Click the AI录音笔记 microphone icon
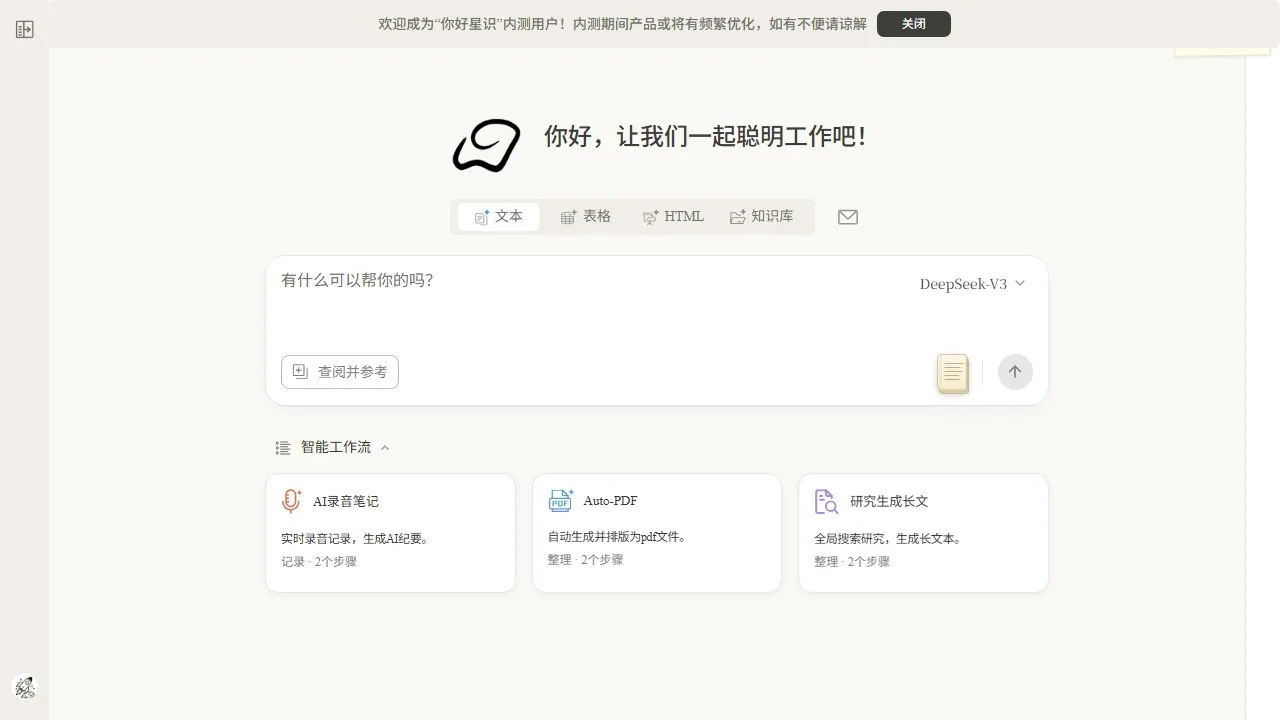The image size is (1280, 720). point(291,501)
